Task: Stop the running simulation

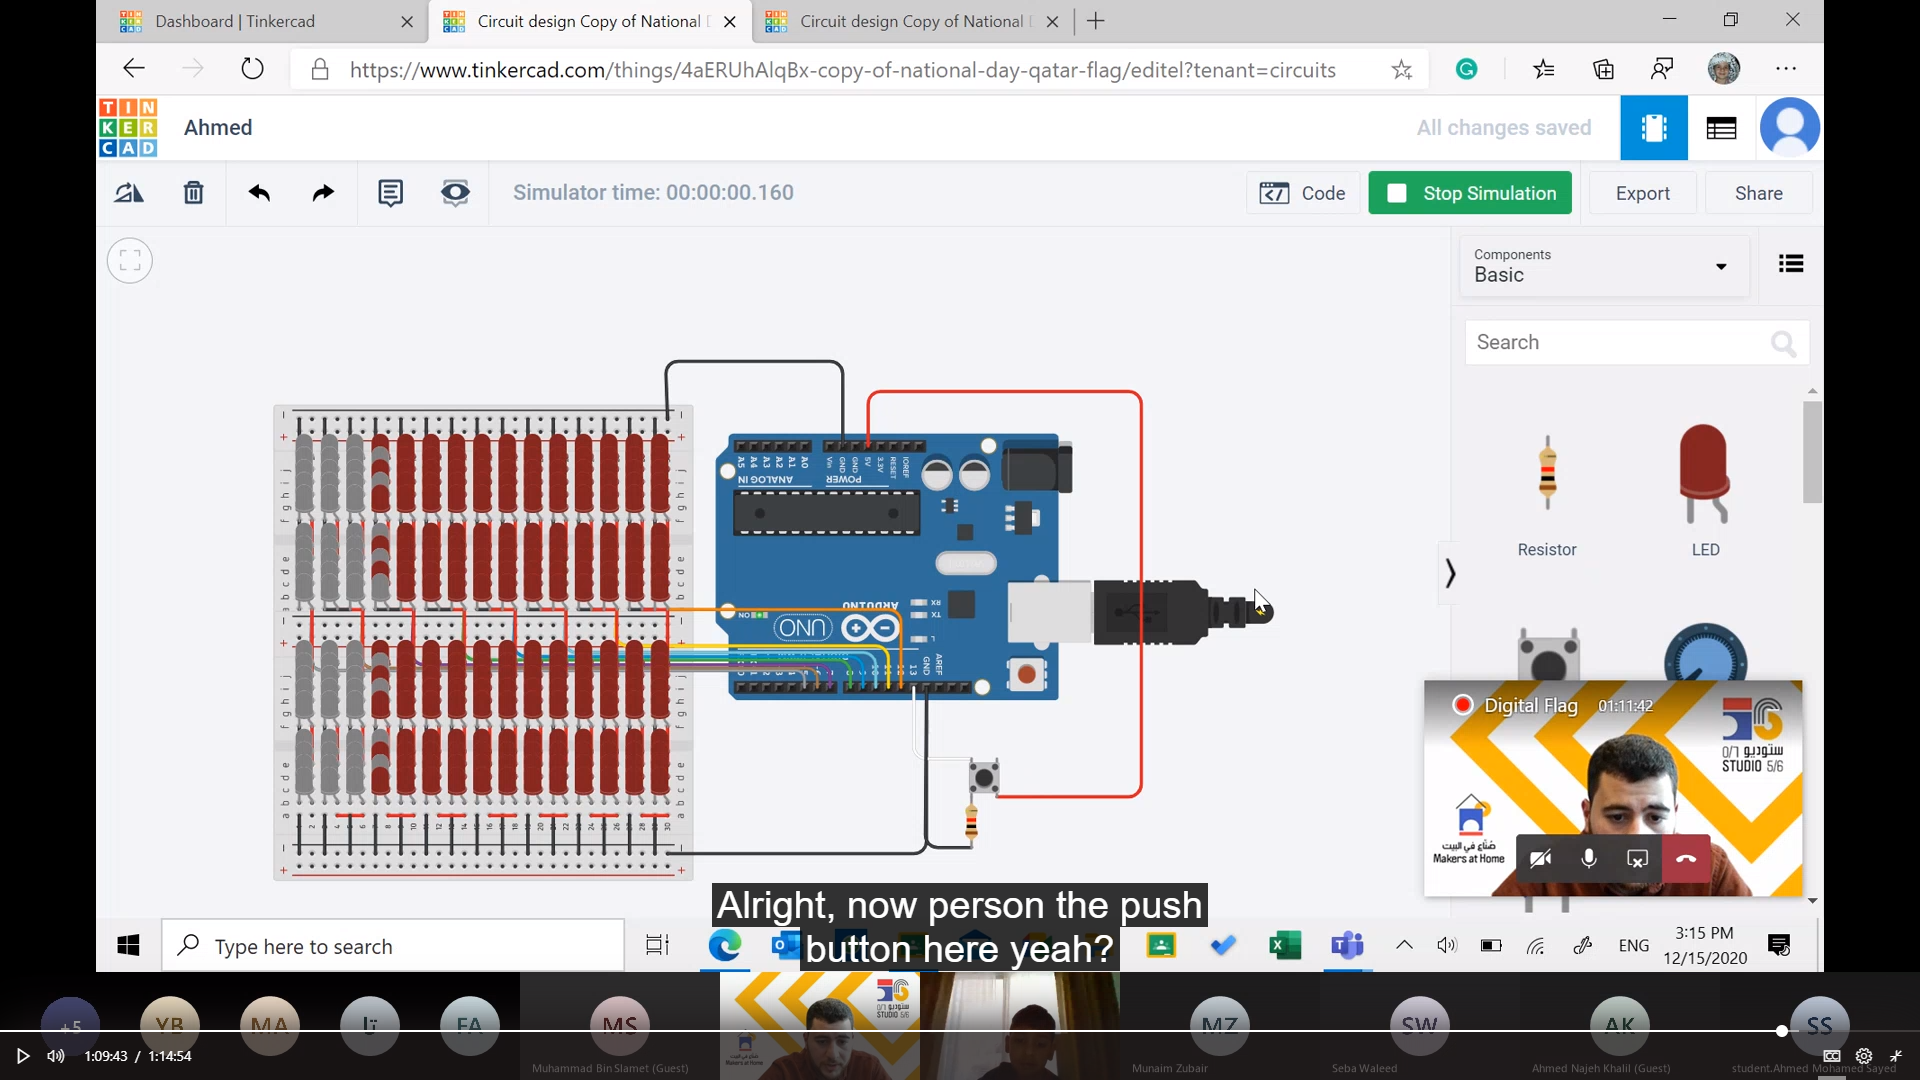Action: tap(1470, 193)
